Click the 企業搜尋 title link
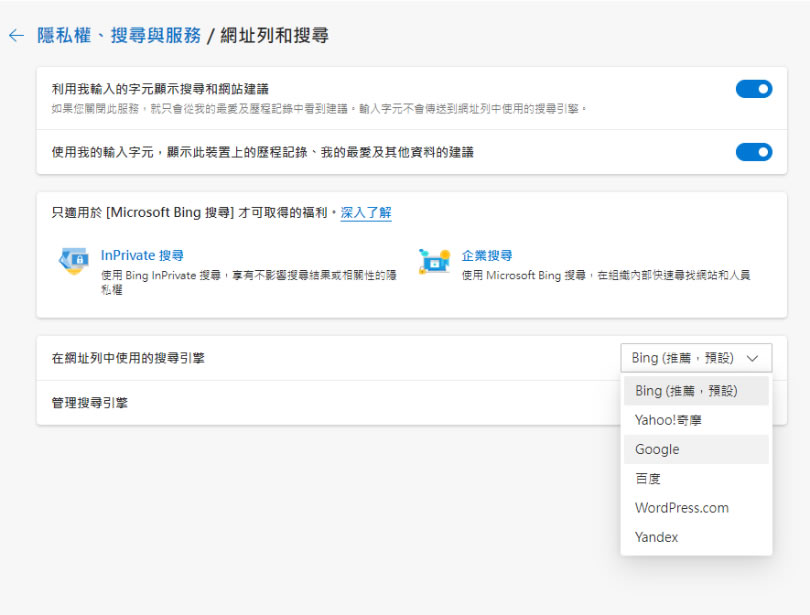 [x=487, y=256]
